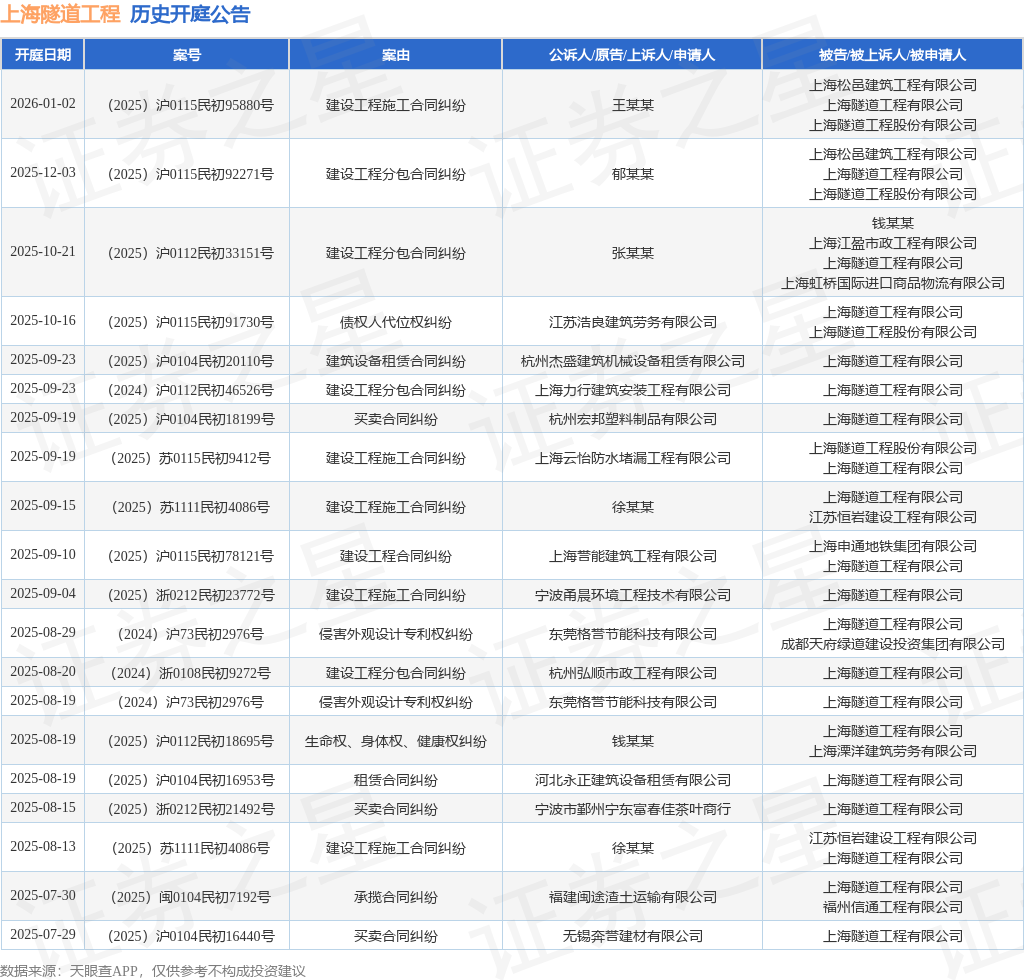The height and width of the screenshot is (980, 1024).
Task: Click the date cell 2025-09-15
Action: click(42, 505)
